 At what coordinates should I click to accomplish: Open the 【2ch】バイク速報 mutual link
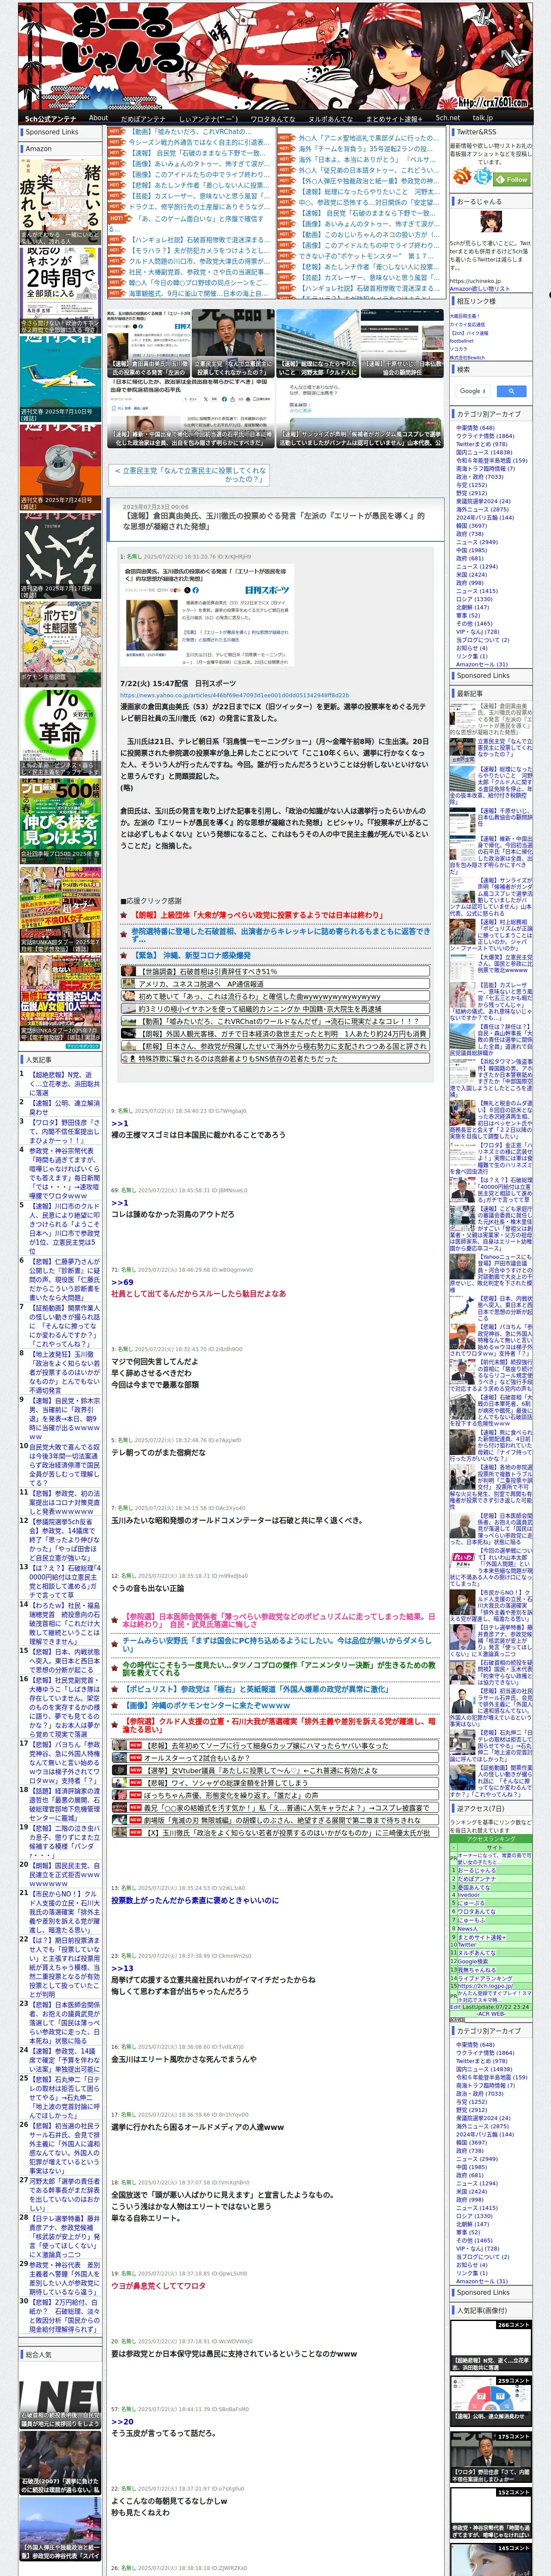tap(468, 333)
